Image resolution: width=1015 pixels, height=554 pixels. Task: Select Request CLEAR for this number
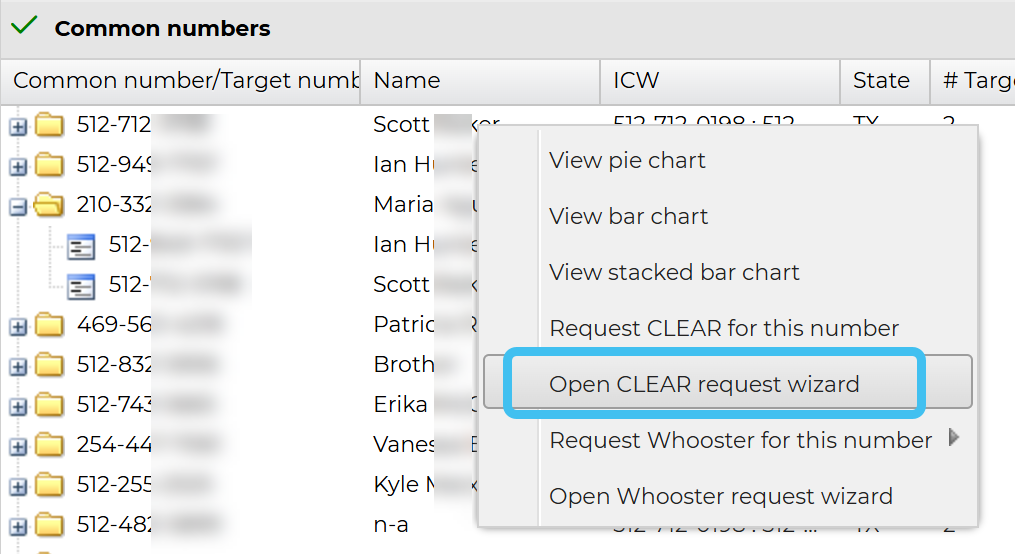[724, 328]
